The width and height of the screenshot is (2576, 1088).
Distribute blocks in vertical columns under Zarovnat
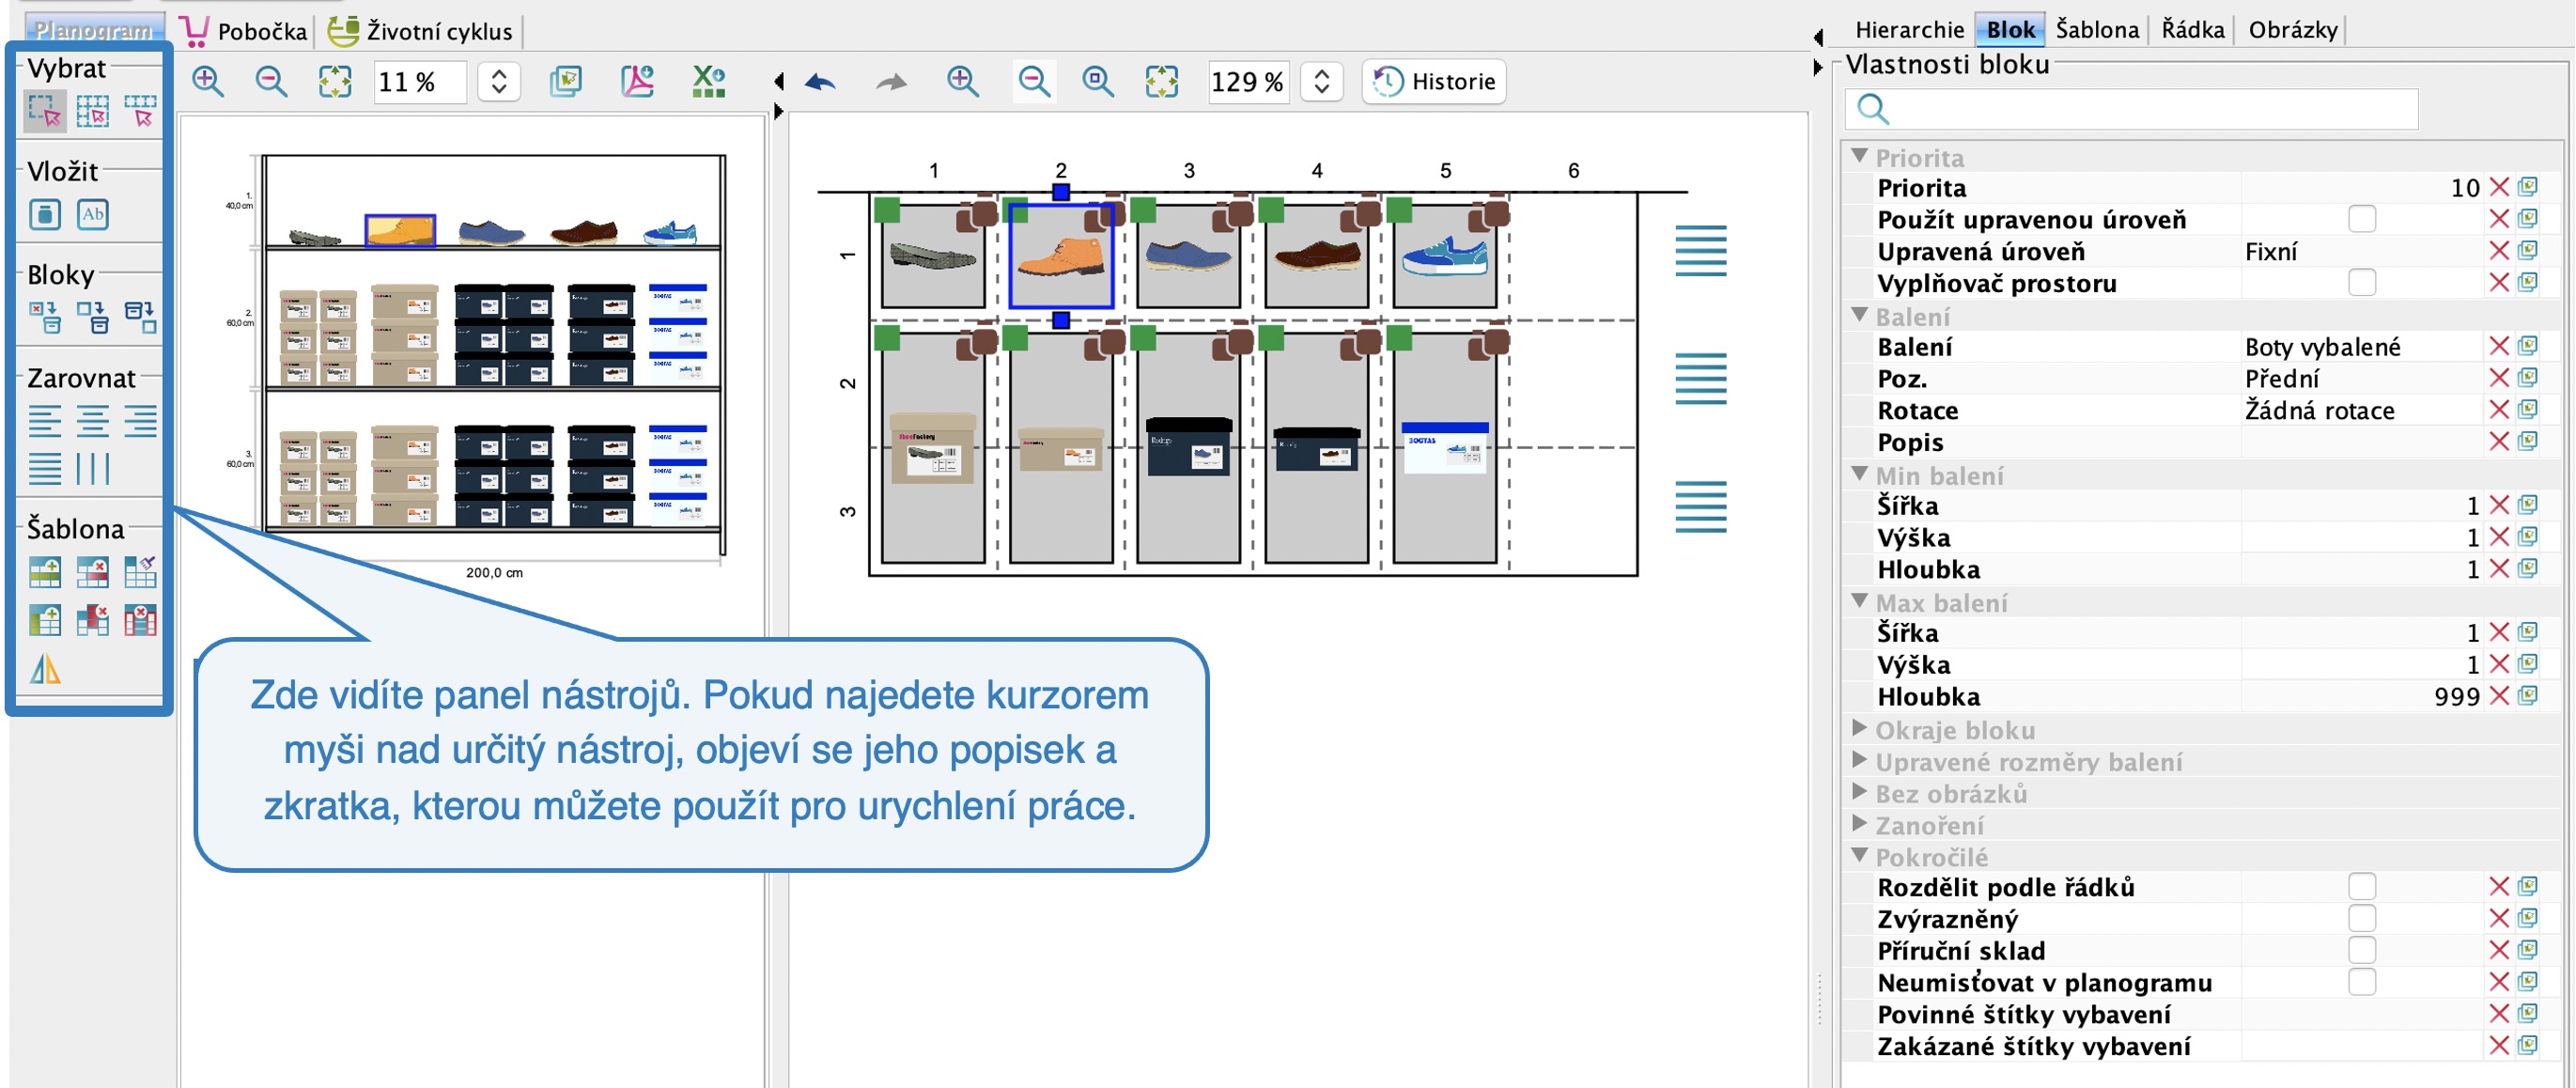tap(93, 468)
